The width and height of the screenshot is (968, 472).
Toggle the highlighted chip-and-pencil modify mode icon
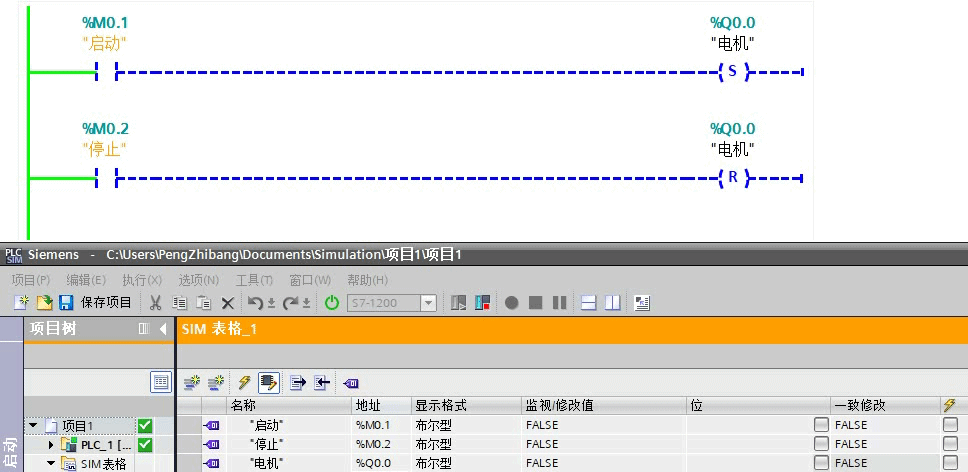pyautogui.click(x=268, y=383)
